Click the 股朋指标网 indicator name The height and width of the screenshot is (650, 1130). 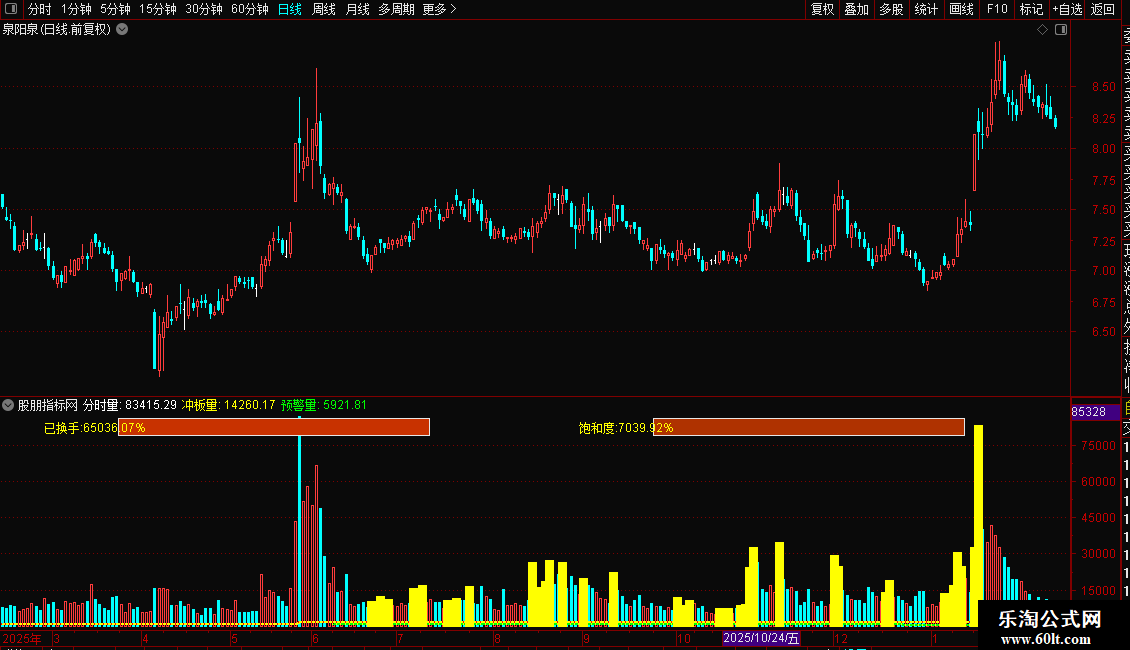pos(48,405)
